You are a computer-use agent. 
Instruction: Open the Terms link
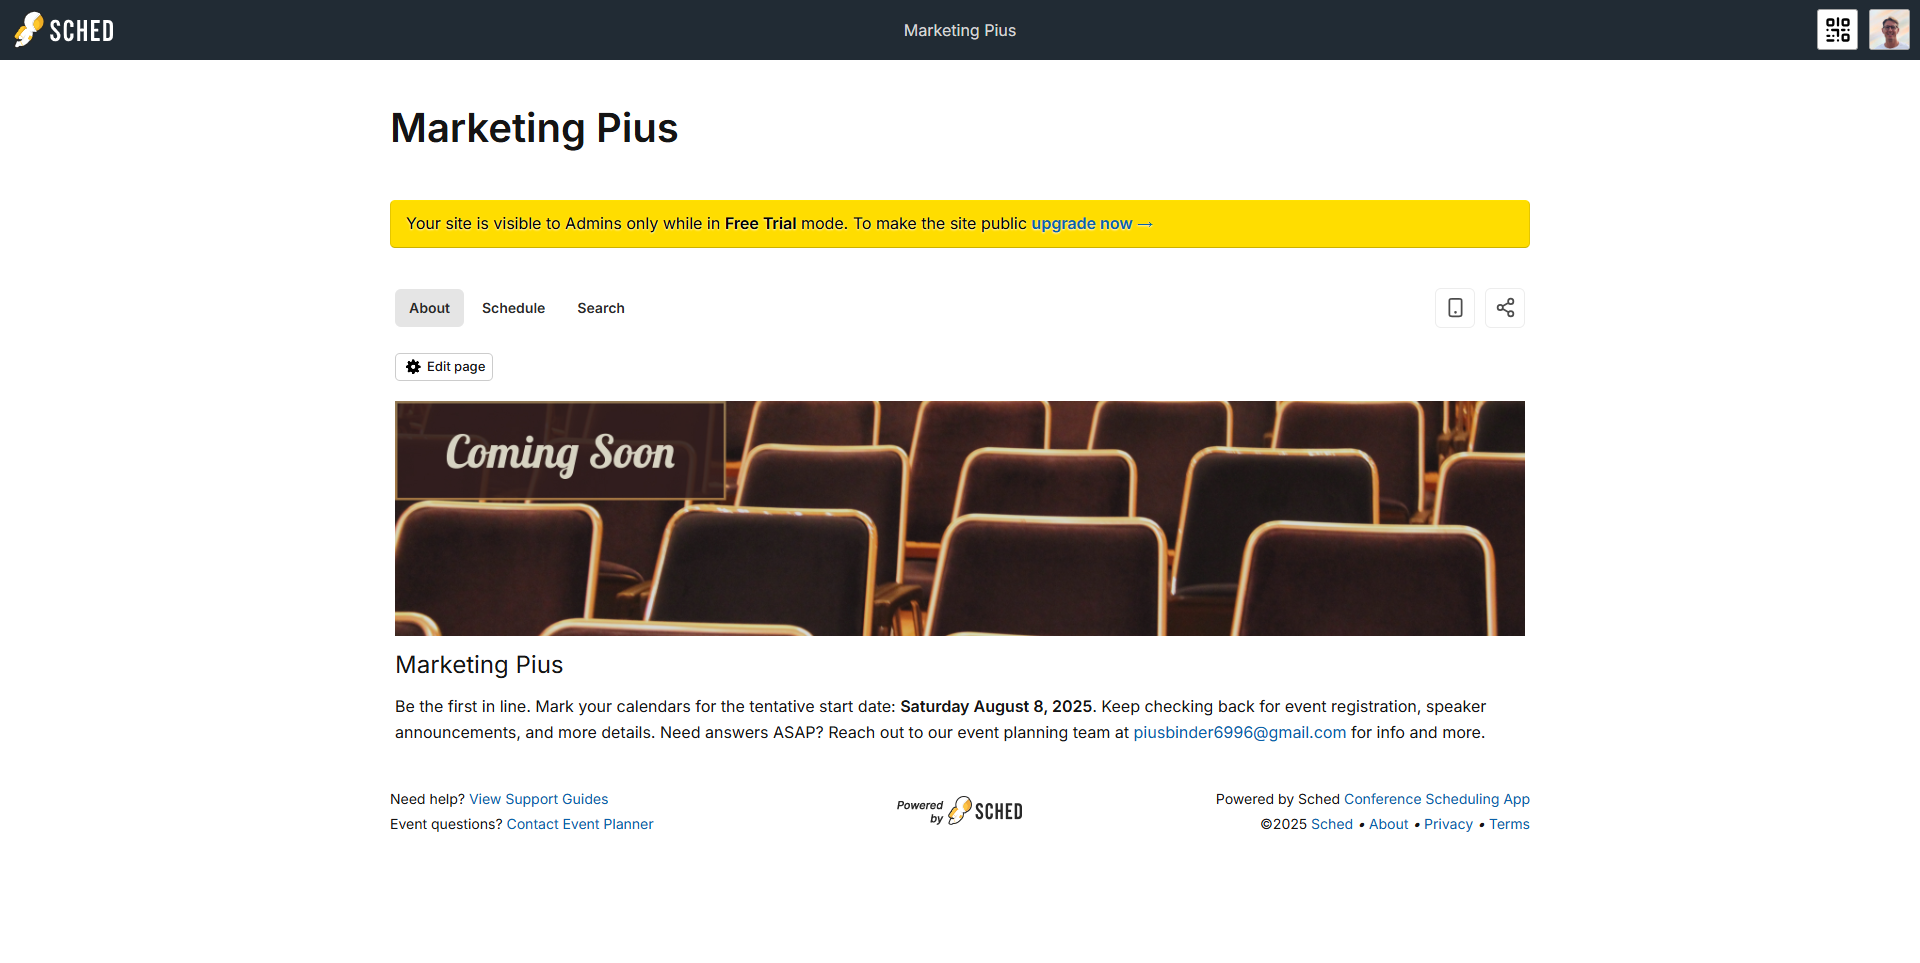point(1509,824)
